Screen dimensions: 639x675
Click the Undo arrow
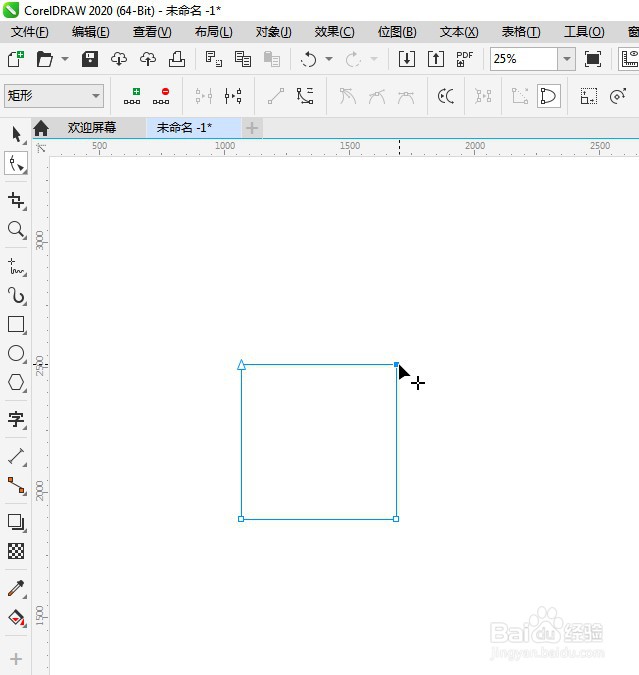309,59
